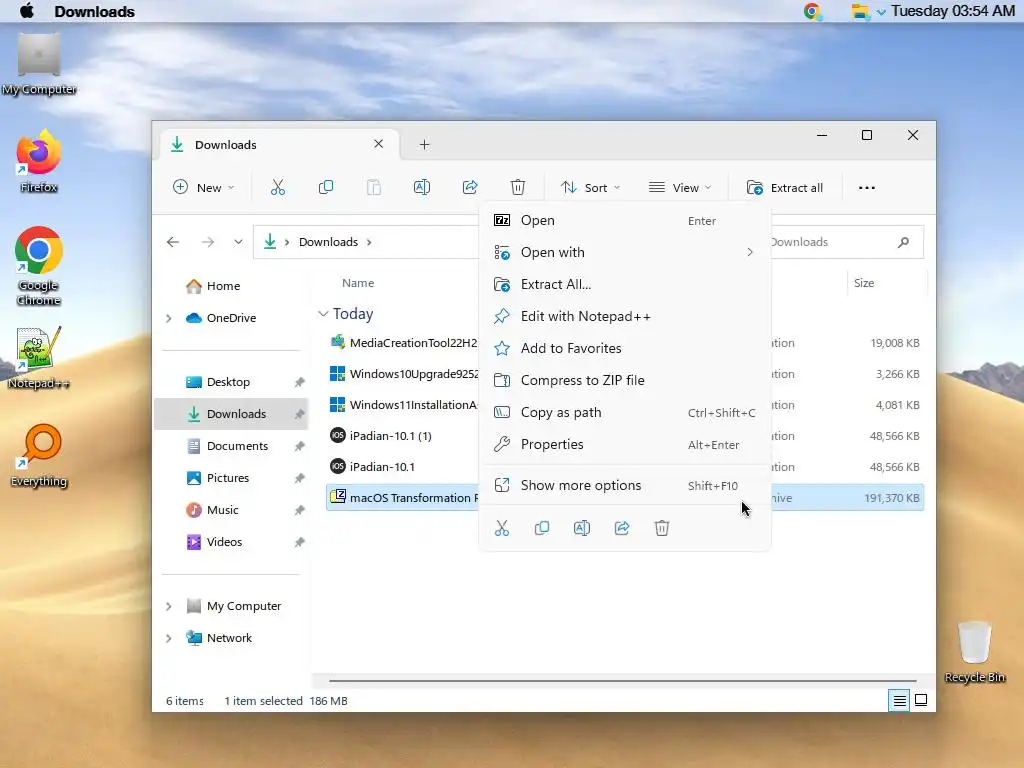Click the Rename icon in the context menu

point(582,528)
